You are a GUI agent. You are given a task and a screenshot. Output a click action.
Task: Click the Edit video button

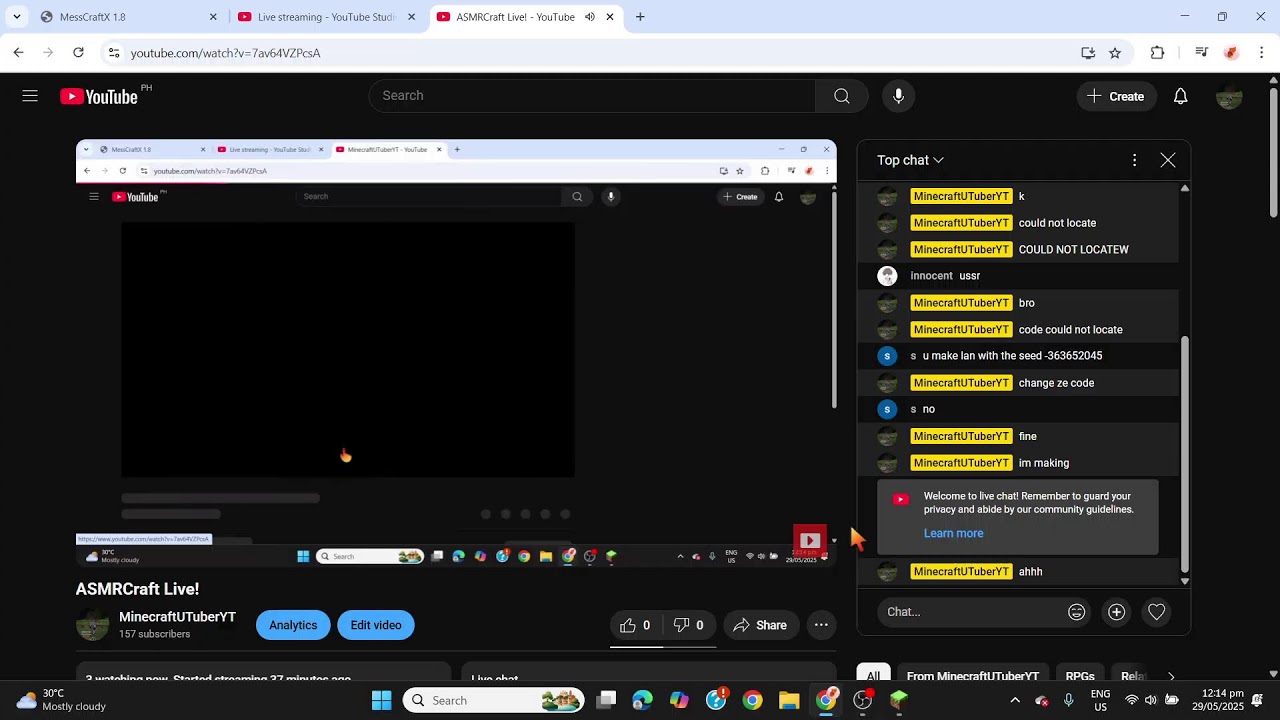(376, 625)
